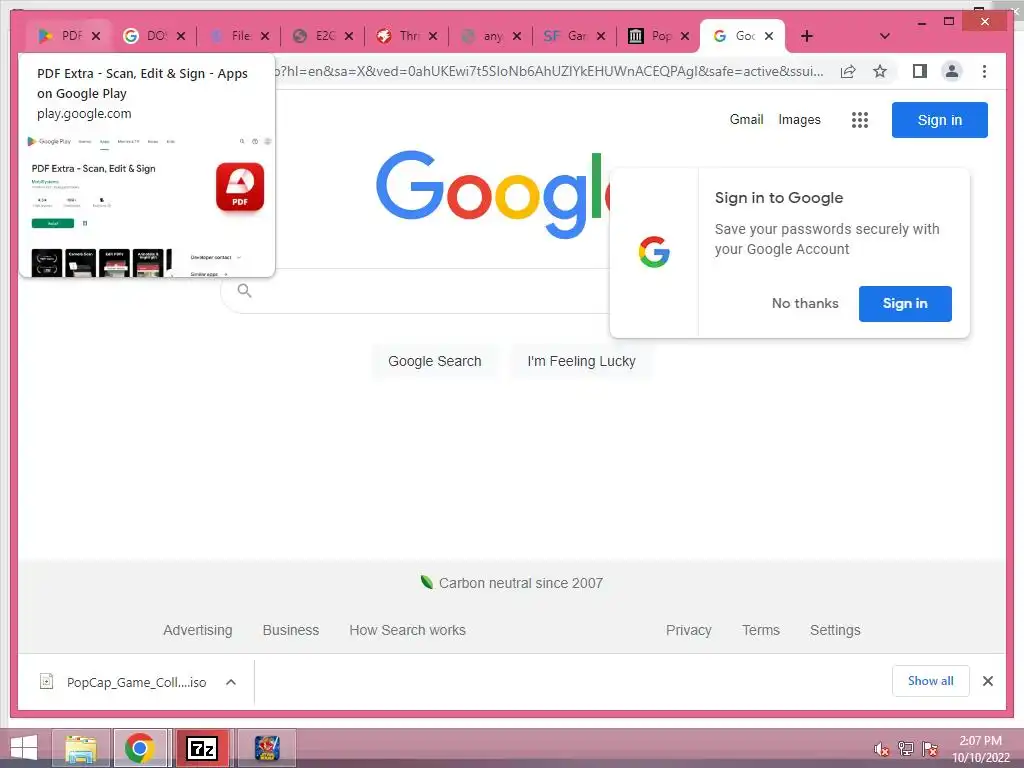Open the Google apps grid
Viewport: 1024px width, 768px height.
coord(859,120)
